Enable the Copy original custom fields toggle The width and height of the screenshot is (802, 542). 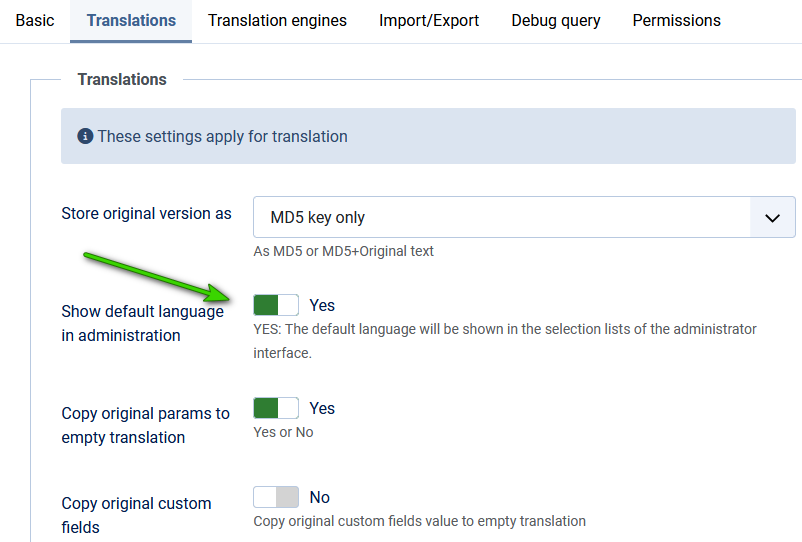[276, 497]
